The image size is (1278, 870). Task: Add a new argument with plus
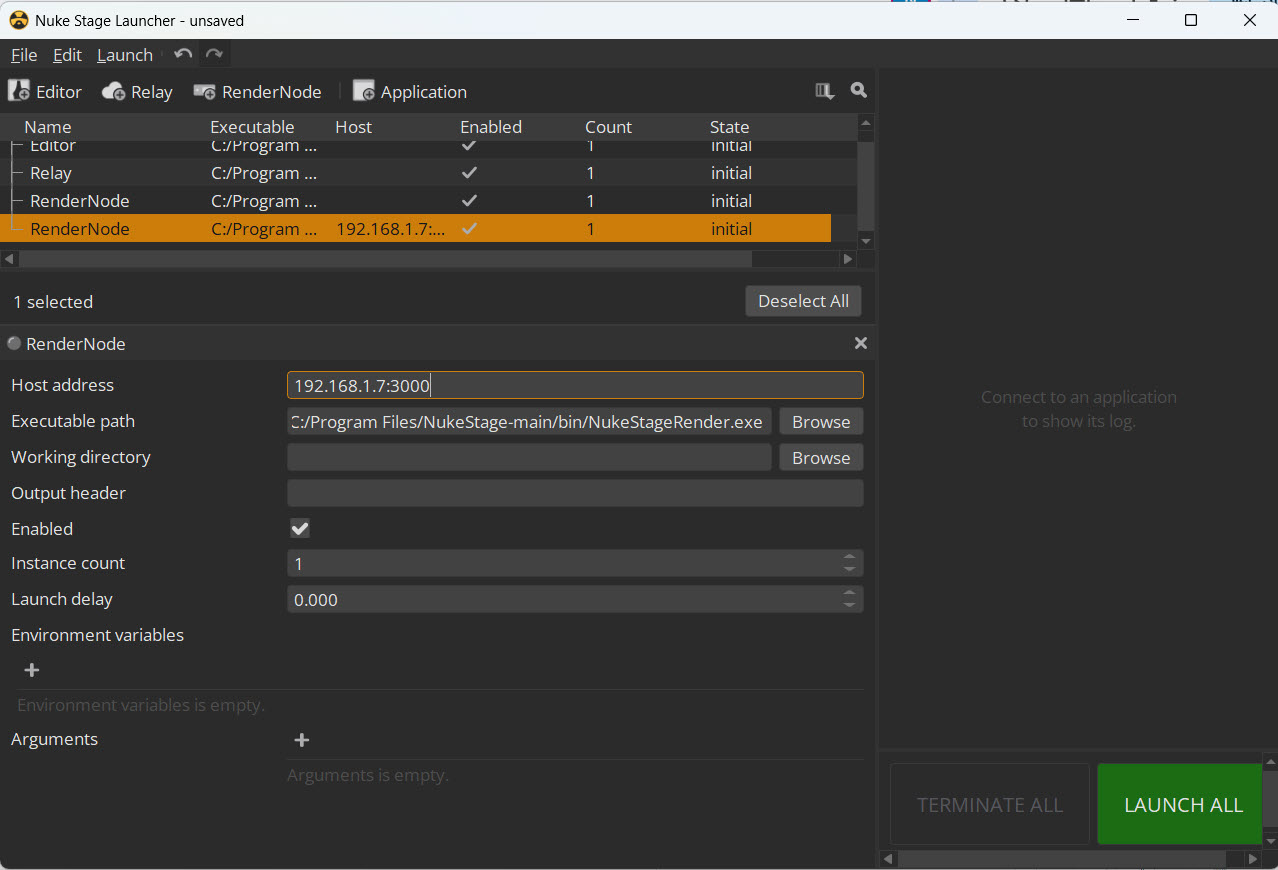click(302, 740)
